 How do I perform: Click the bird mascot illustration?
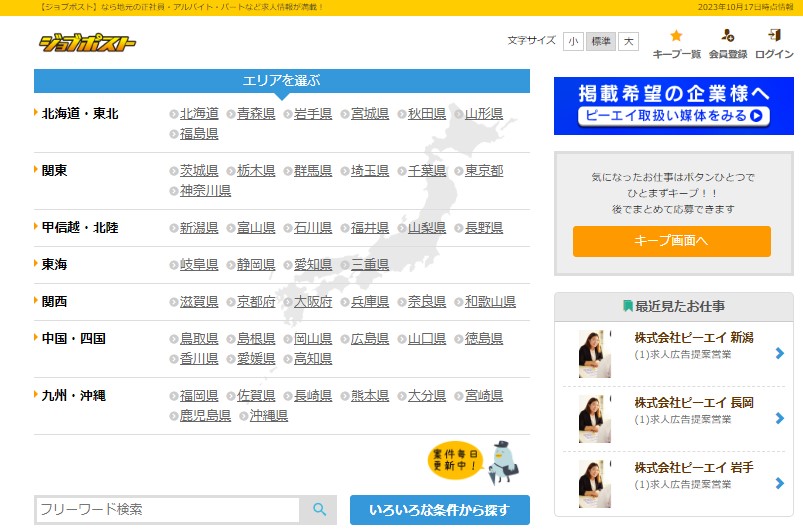(x=503, y=462)
